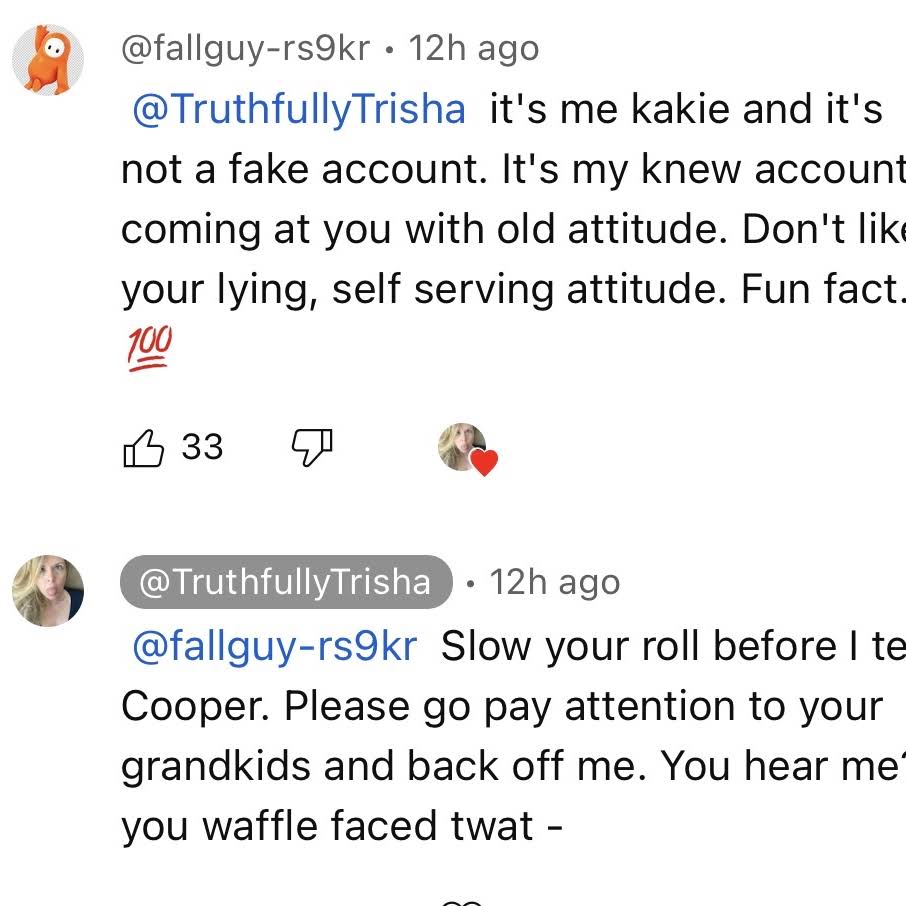Click the red heart on the creator badge
906x906 pixels.
click(x=485, y=462)
